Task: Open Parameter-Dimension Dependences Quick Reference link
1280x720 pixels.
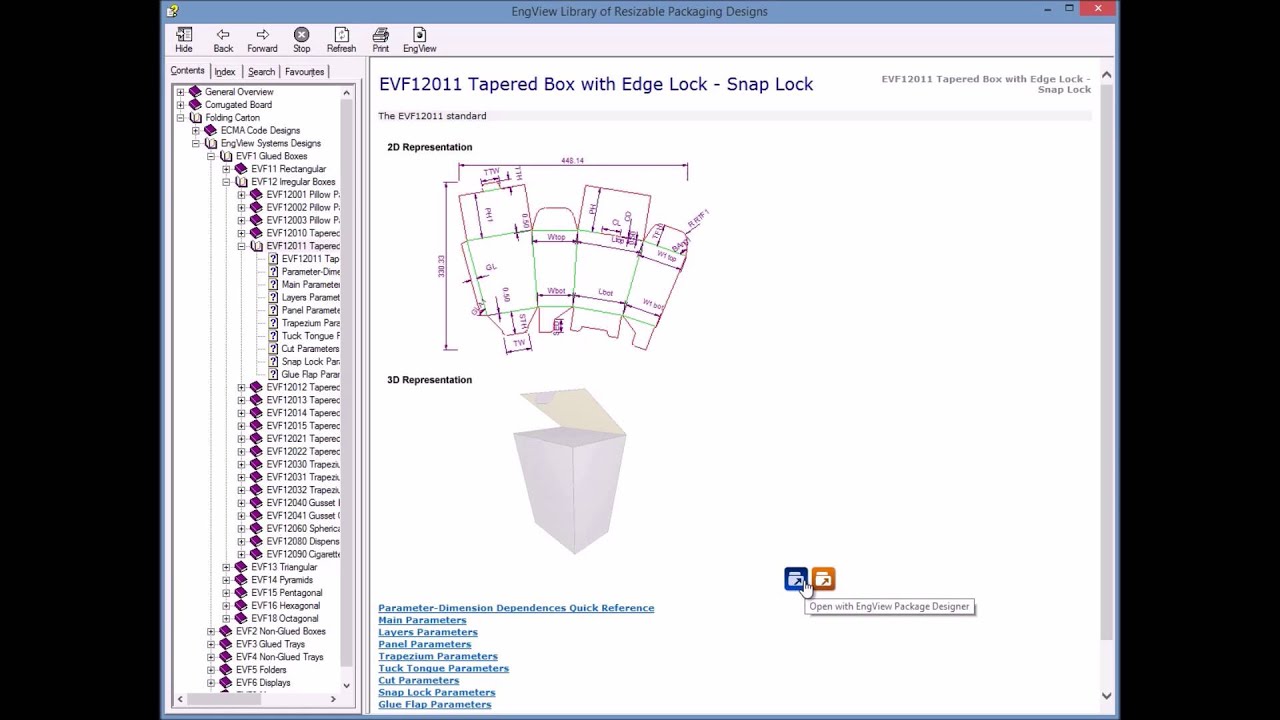Action: point(516,608)
